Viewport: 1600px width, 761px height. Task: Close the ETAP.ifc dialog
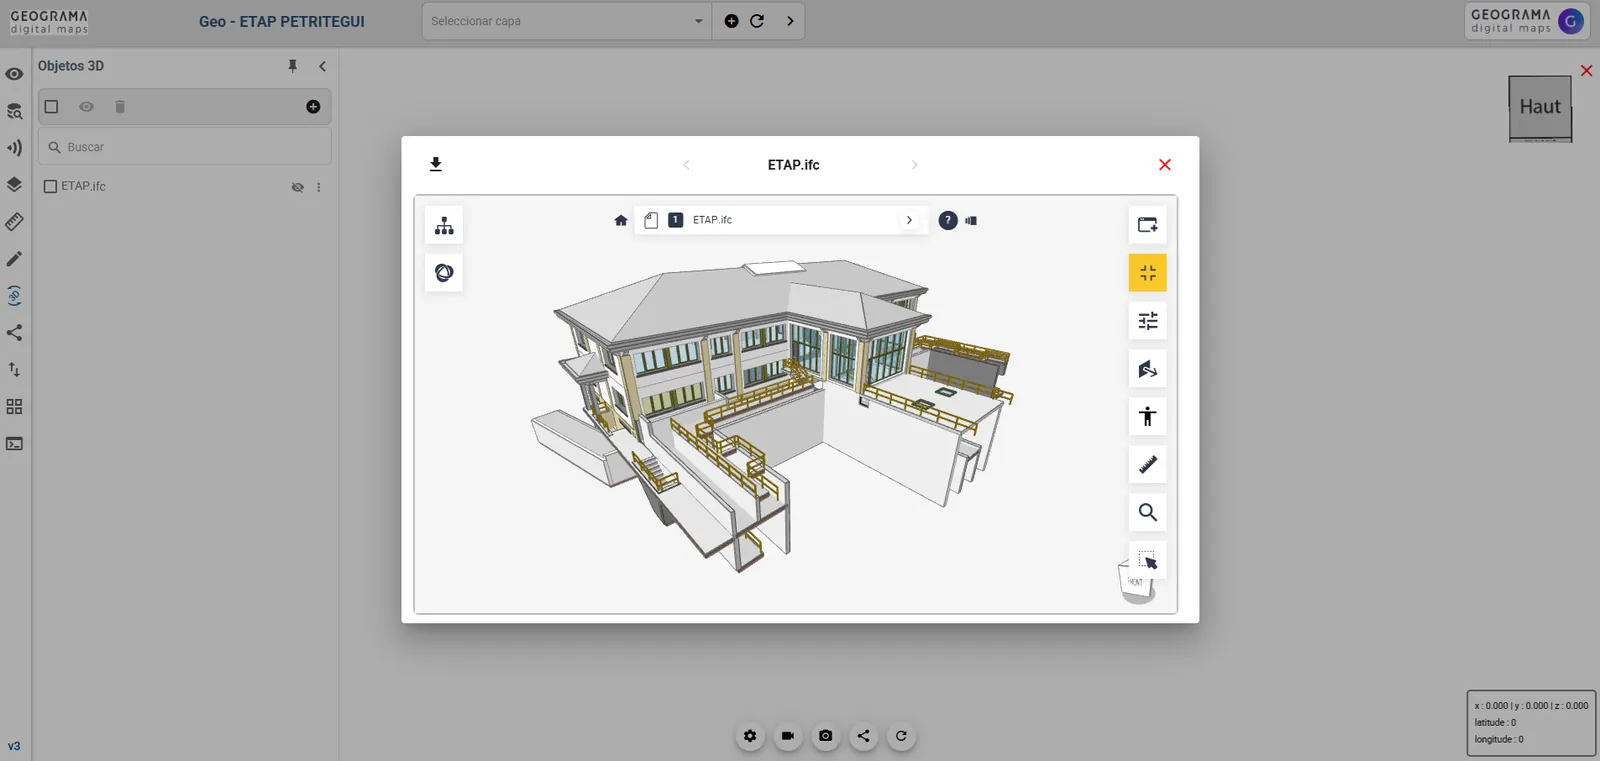tap(1165, 165)
